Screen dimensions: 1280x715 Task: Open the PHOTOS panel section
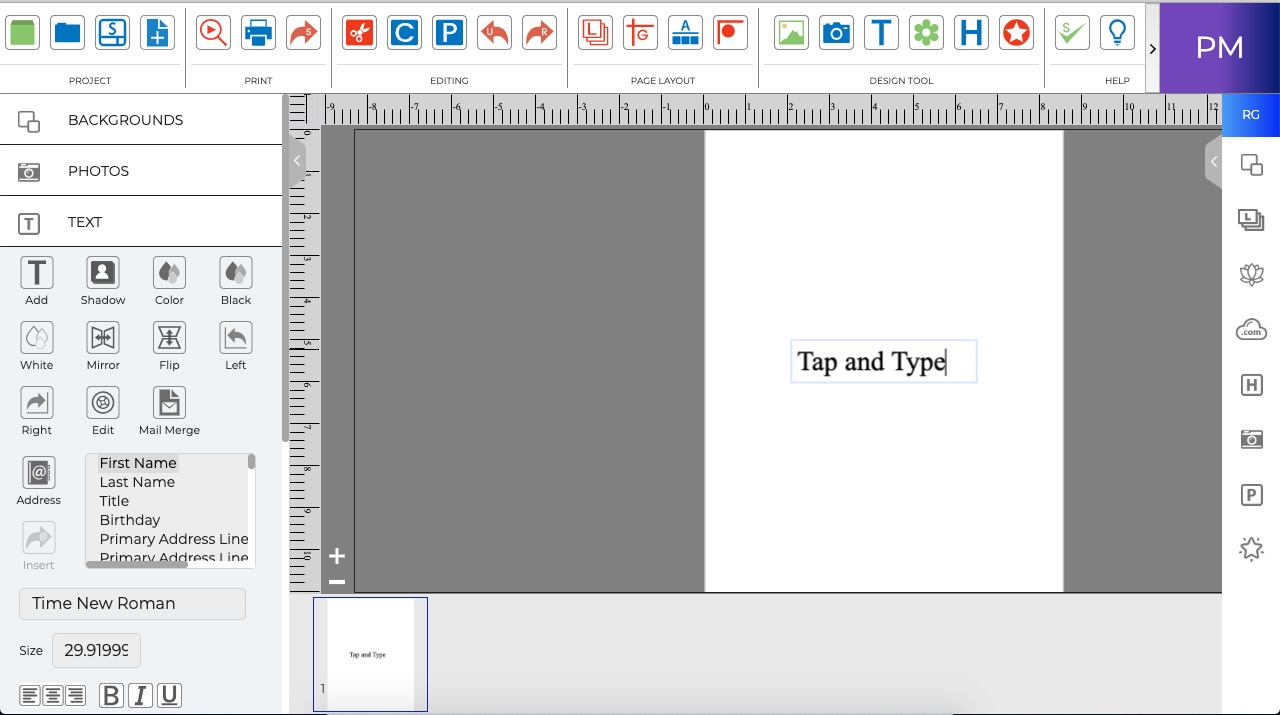[141, 171]
